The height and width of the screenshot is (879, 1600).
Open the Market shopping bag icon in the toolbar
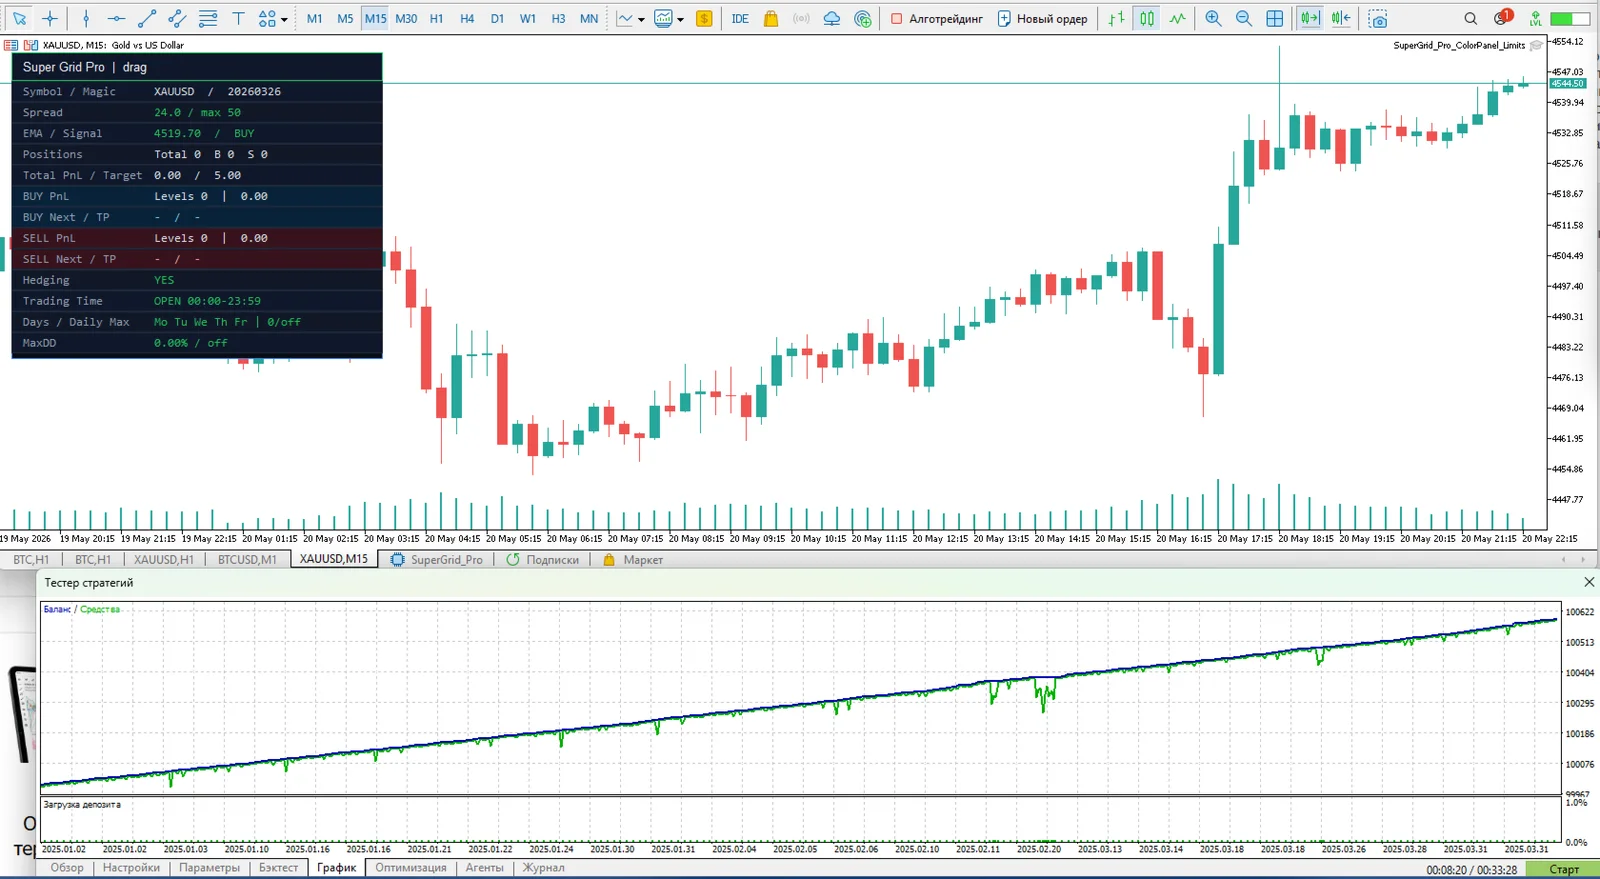coord(771,18)
